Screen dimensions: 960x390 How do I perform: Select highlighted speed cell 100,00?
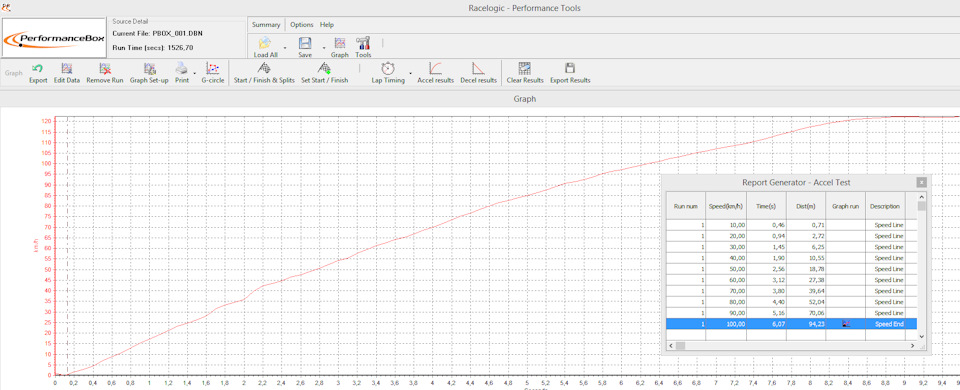726,324
